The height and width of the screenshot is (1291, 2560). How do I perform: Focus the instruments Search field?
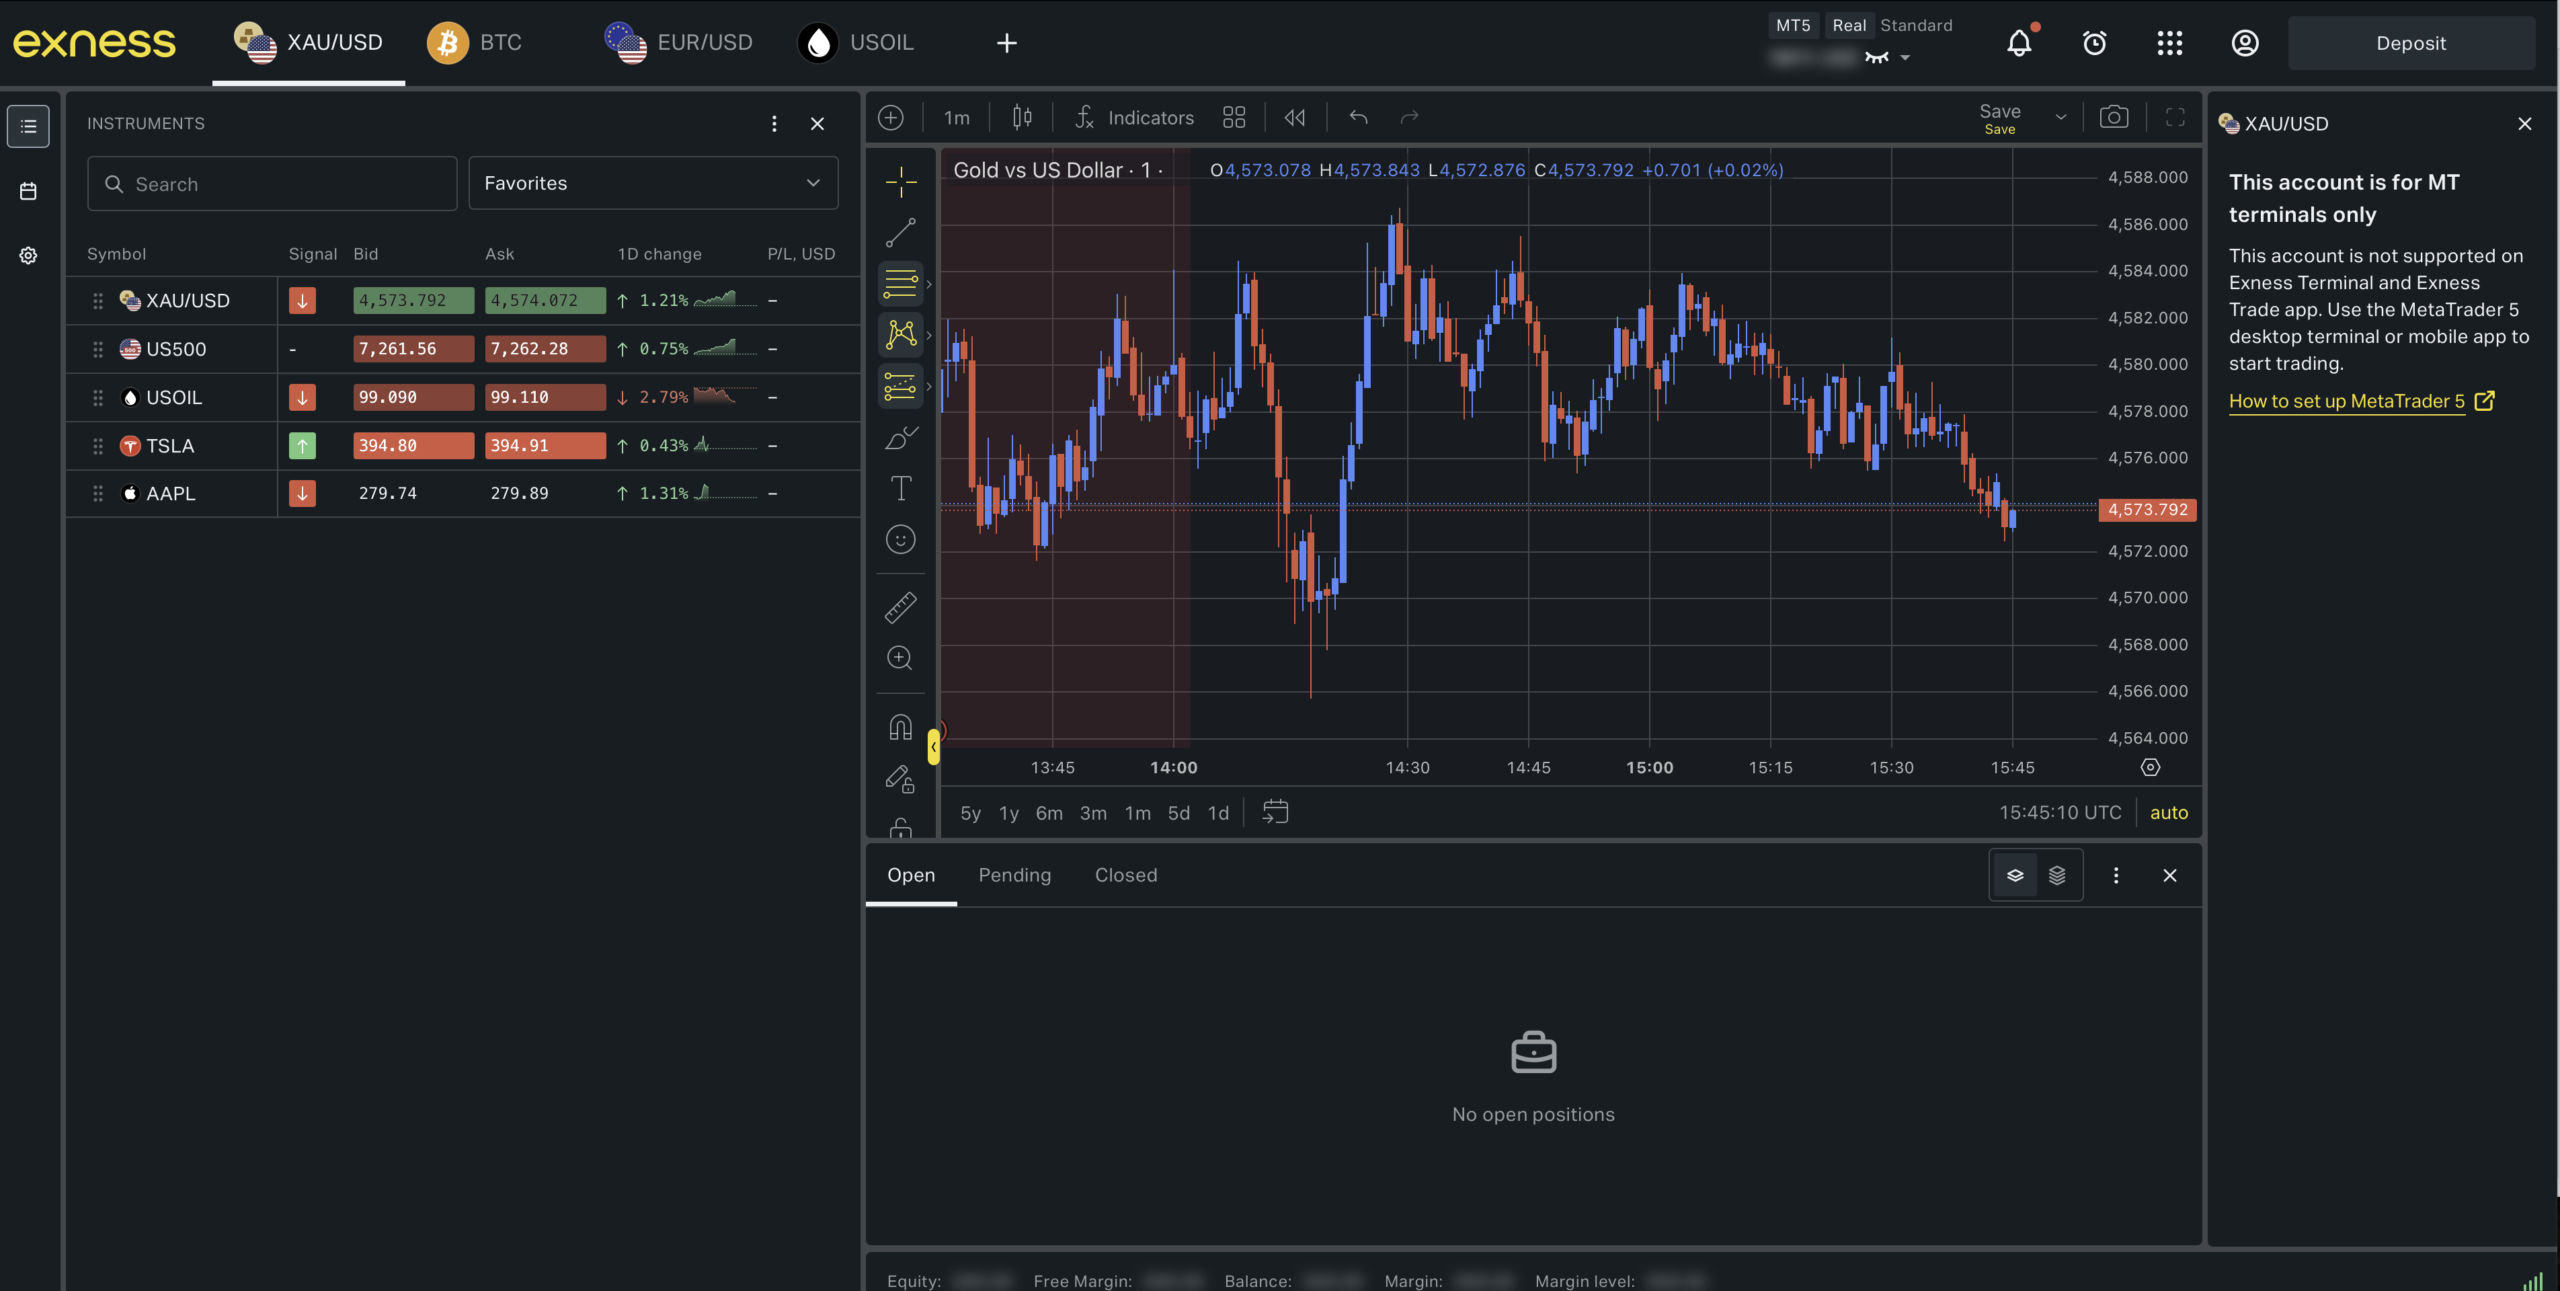point(272,183)
